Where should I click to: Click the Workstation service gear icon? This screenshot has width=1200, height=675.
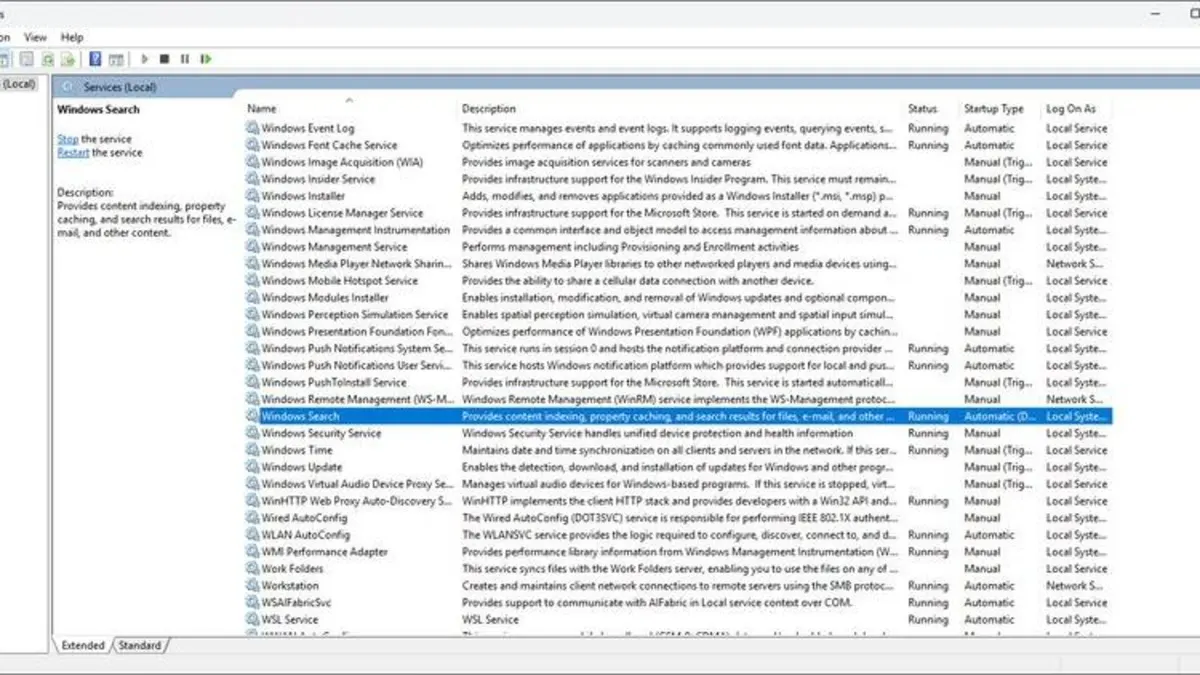click(253, 585)
